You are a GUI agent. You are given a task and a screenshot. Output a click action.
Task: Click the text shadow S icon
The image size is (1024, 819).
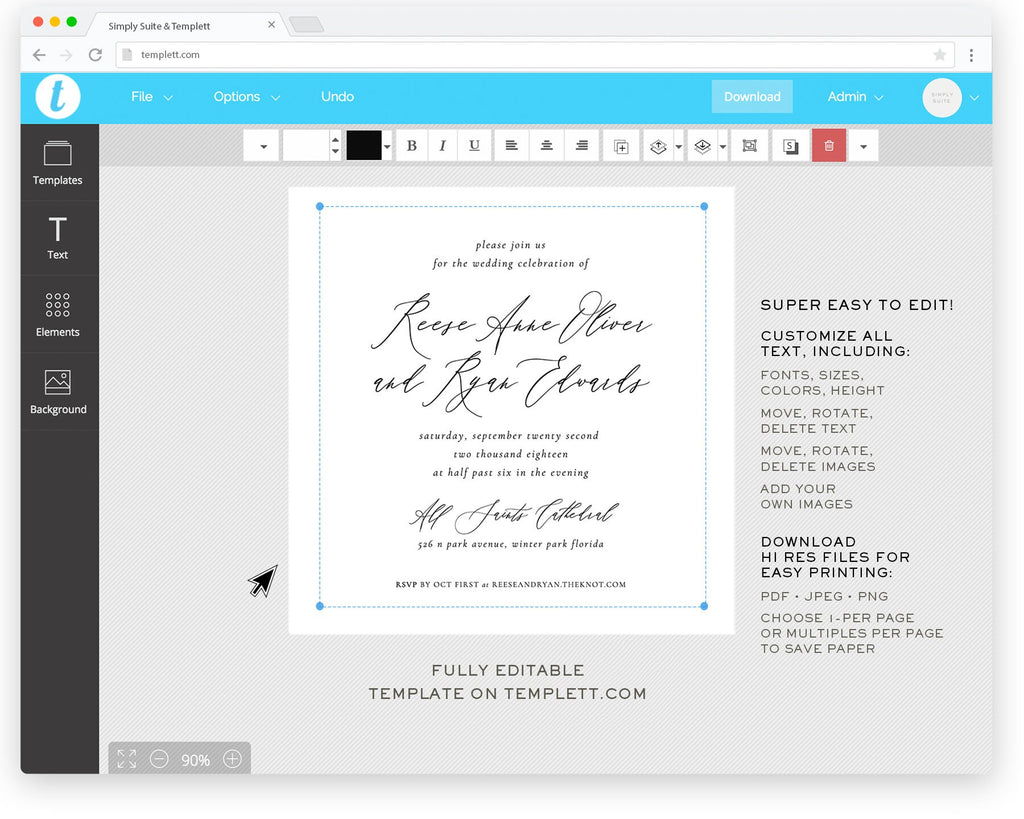coord(790,146)
